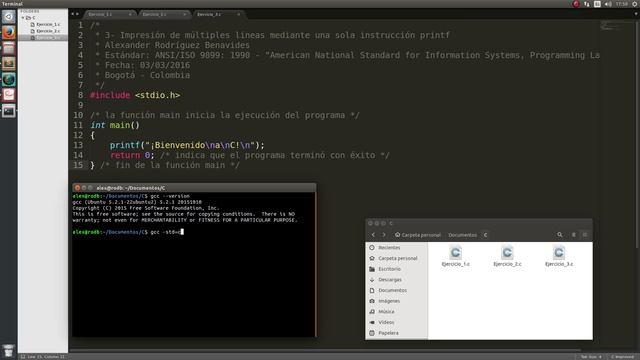Open search in the file manager

560,235
